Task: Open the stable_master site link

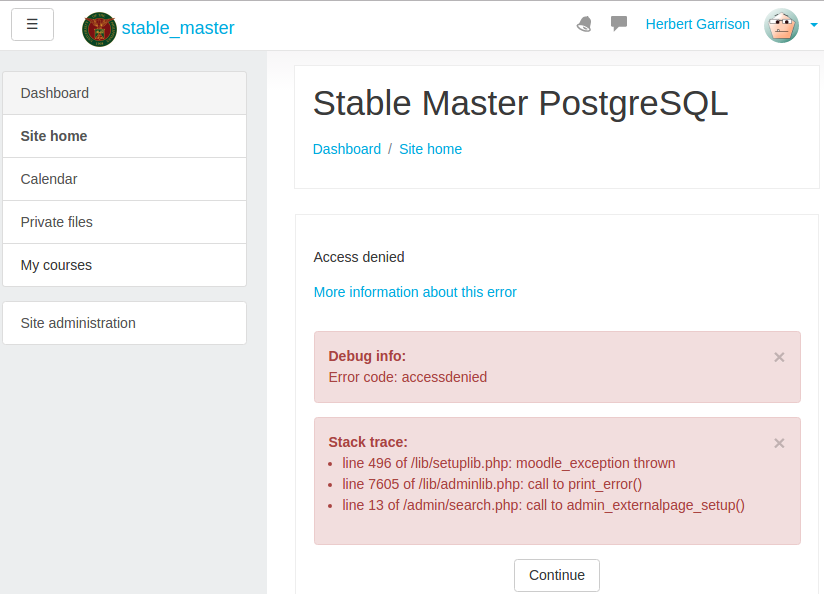Action: [x=178, y=28]
